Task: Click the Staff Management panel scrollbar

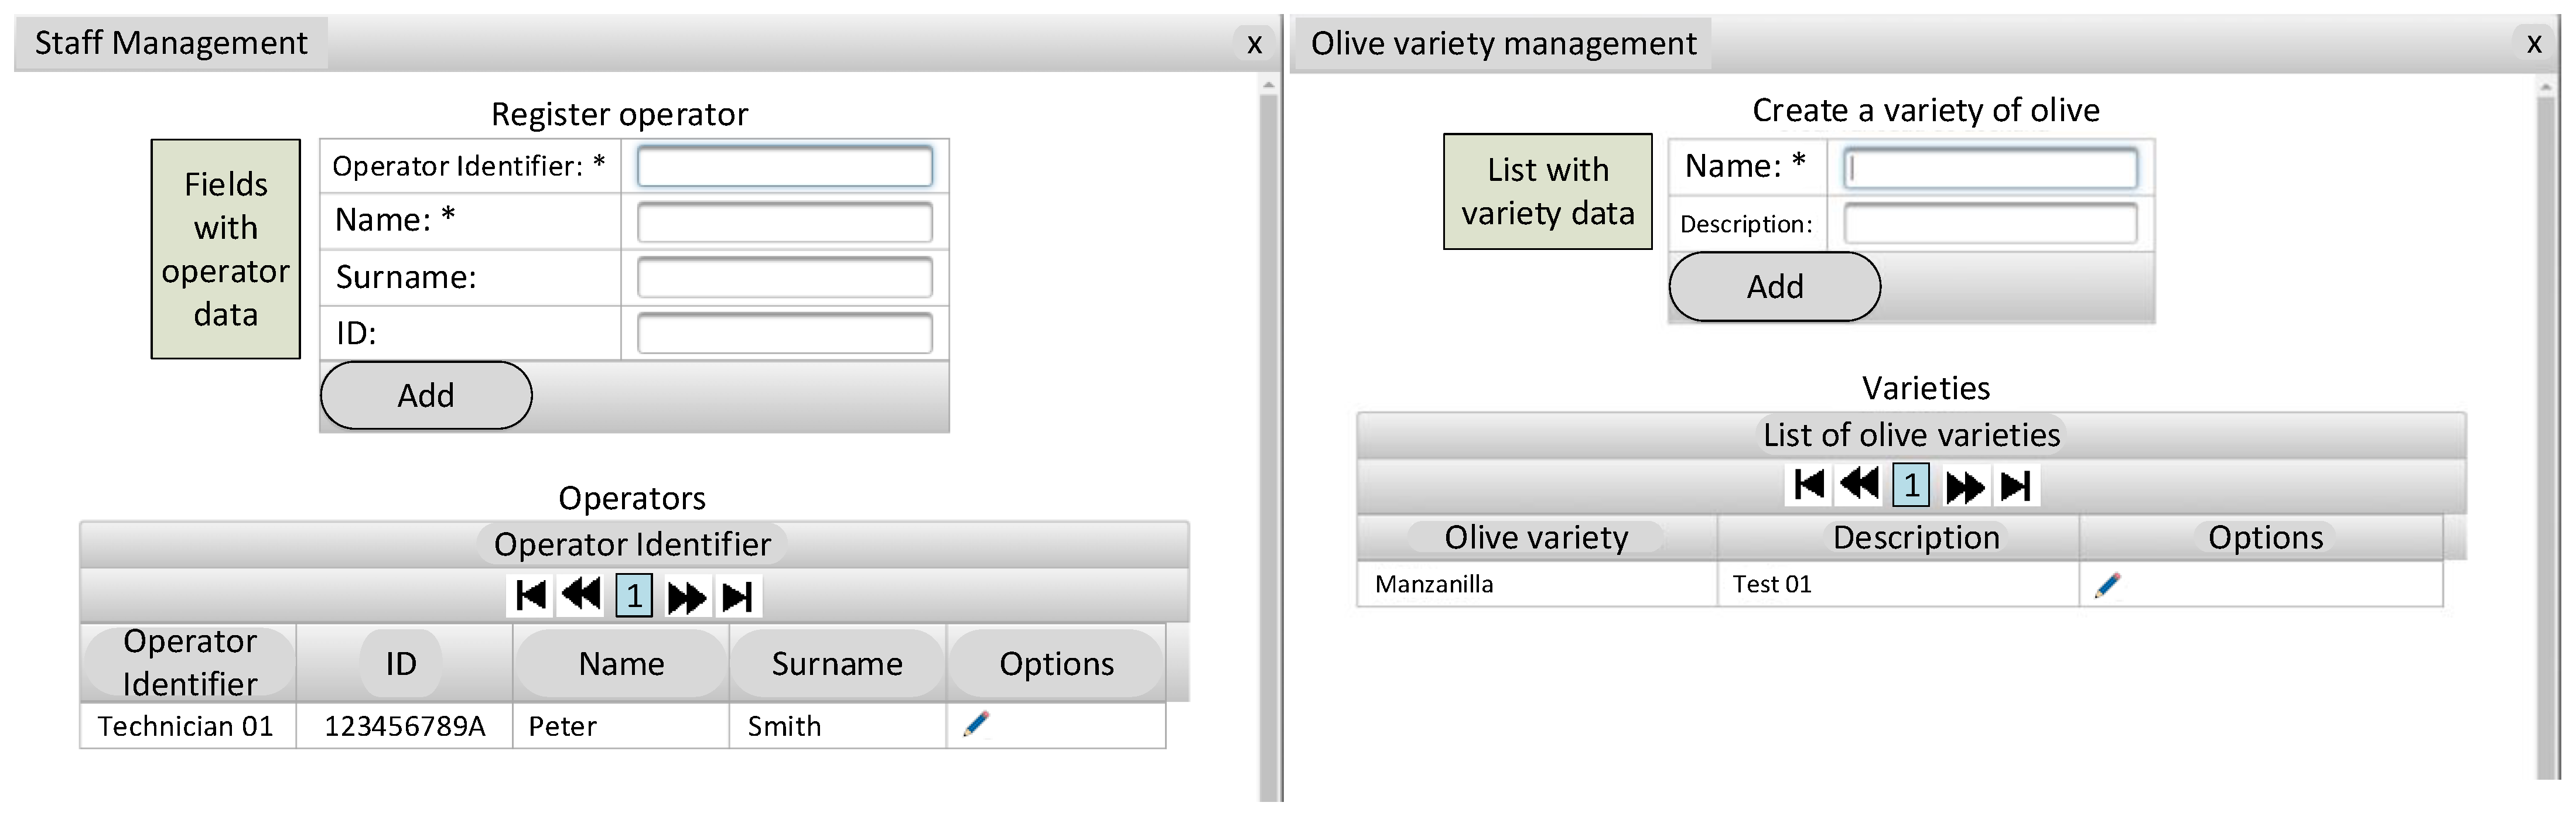Action: click(x=1269, y=440)
